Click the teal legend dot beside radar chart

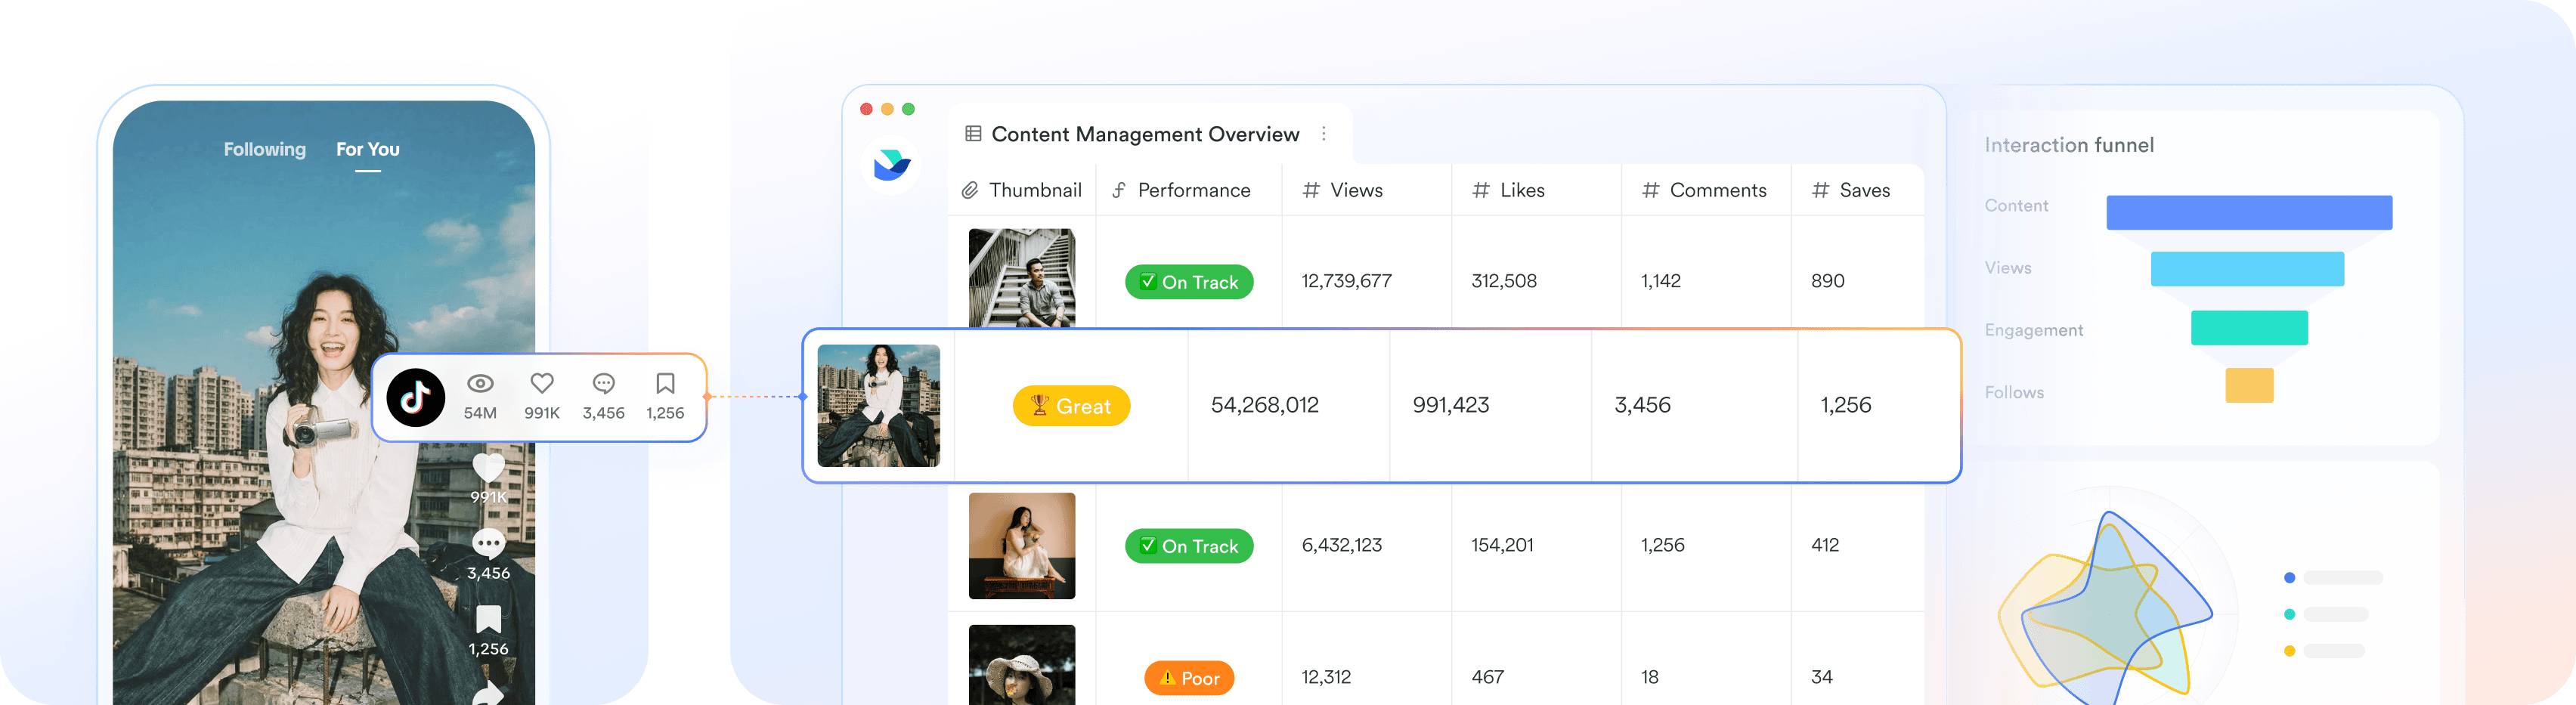[2289, 615]
